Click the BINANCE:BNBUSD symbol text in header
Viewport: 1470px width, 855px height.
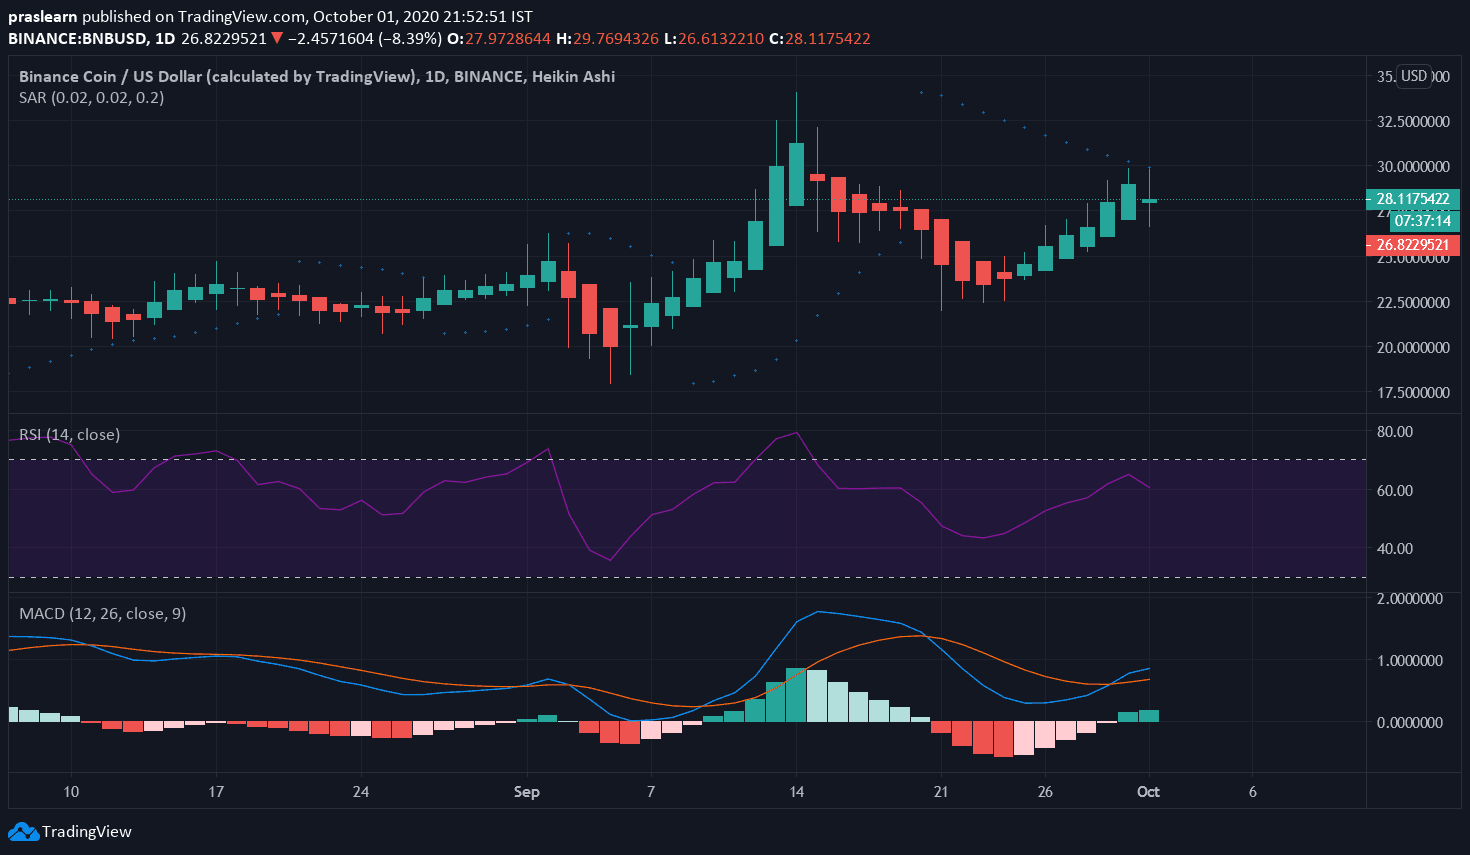[77, 39]
